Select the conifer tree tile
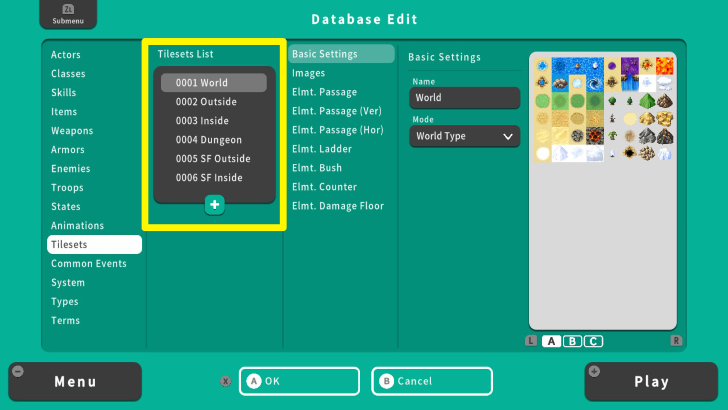 [630, 101]
